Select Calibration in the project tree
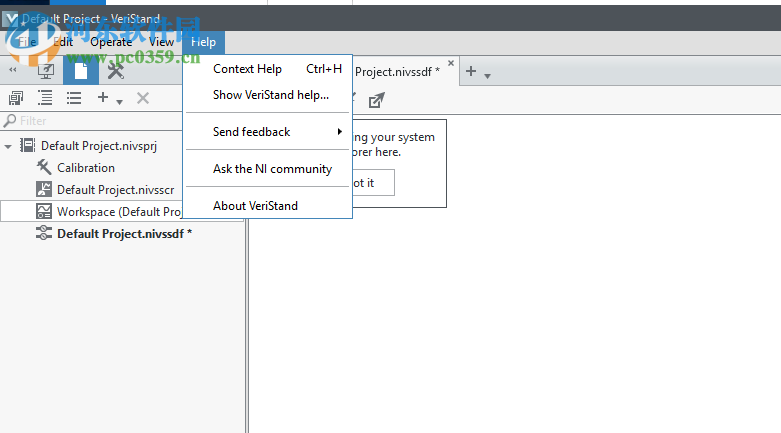Screen dimensions: 781x433 pyautogui.click(x=86, y=168)
